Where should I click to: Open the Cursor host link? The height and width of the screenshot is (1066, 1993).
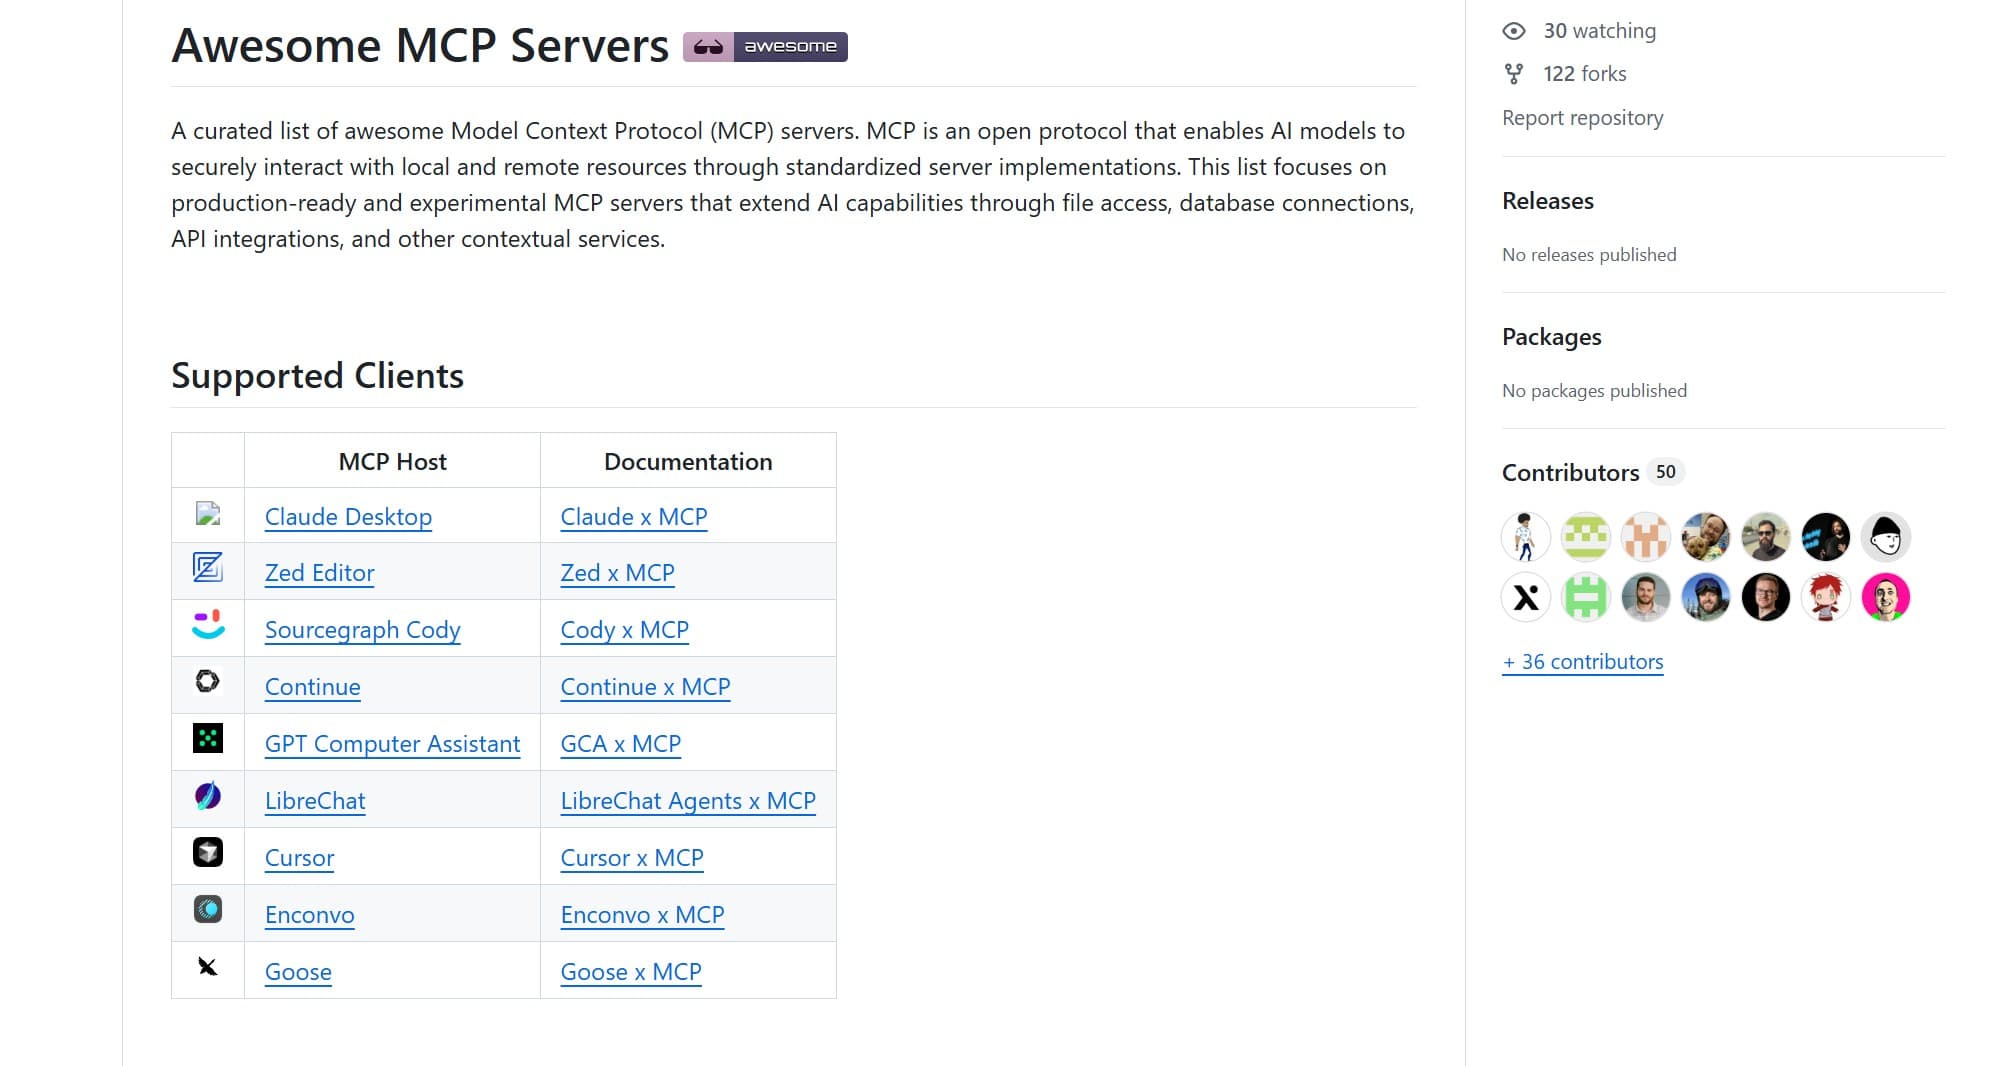(299, 858)
